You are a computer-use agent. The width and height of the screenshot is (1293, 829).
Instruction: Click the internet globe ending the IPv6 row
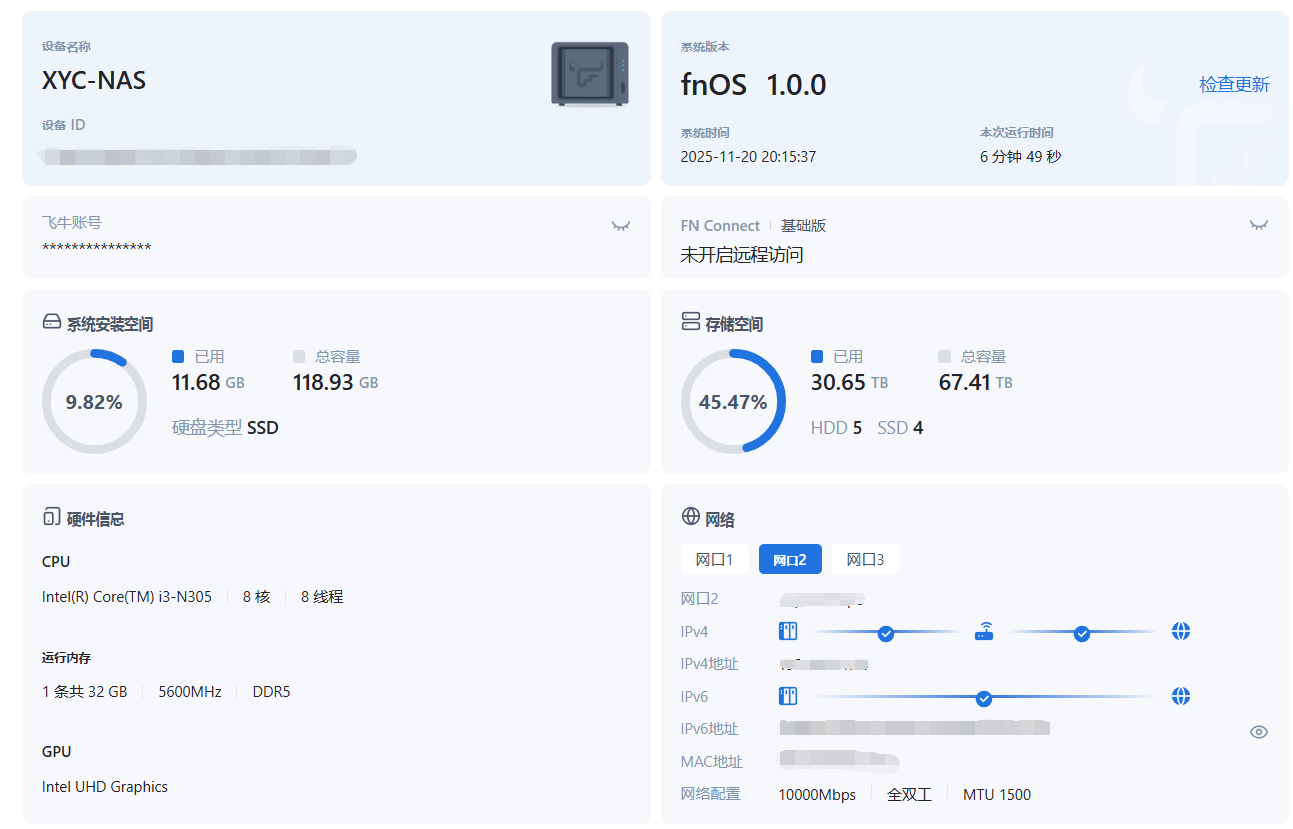[1181, 696]
